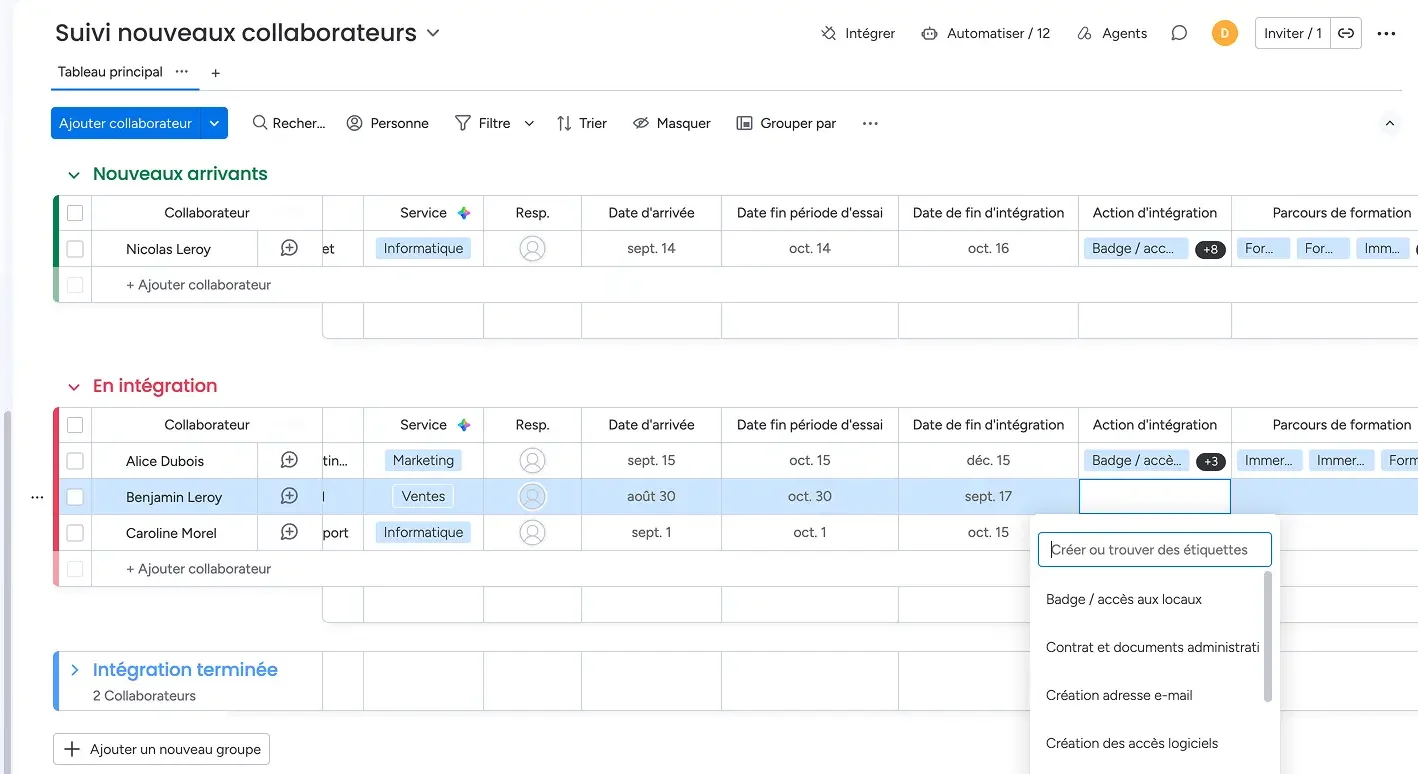
Task: Expand the Intégration terminée group
Action: click(x=75, y=670)
